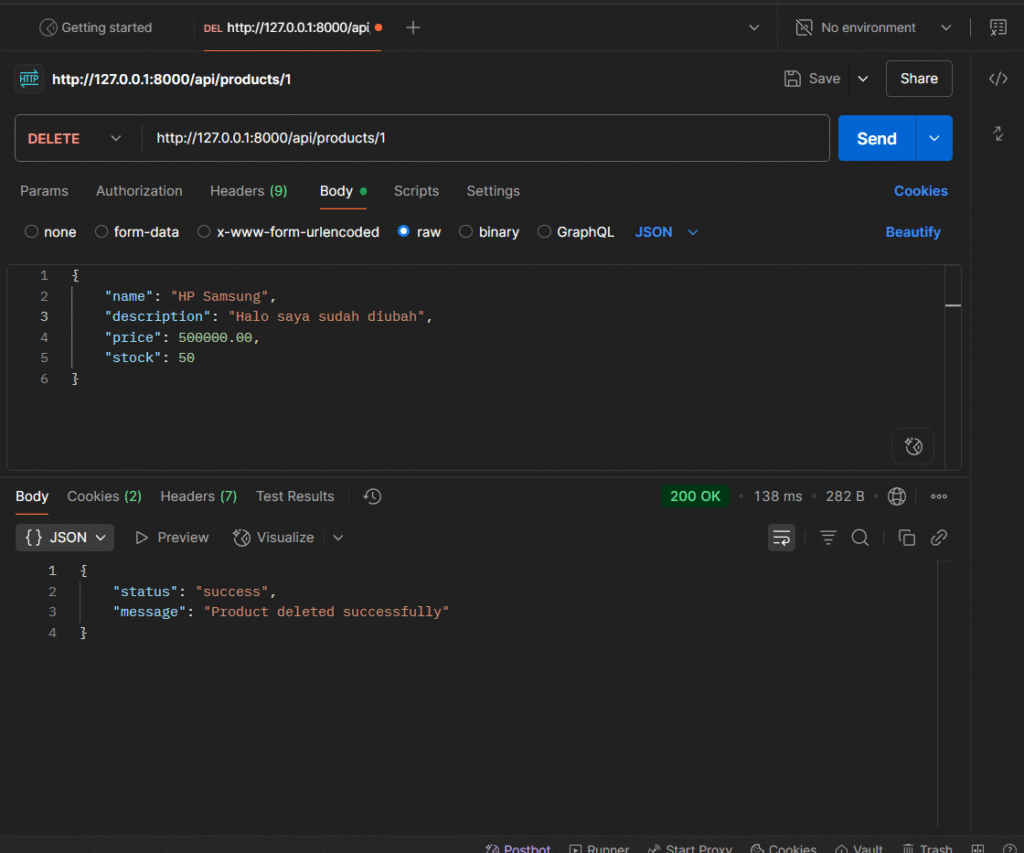This screenshot has width=1024, height=853.
Task: Click the link icon in response toolbar
Action: [x=938, y=538]
